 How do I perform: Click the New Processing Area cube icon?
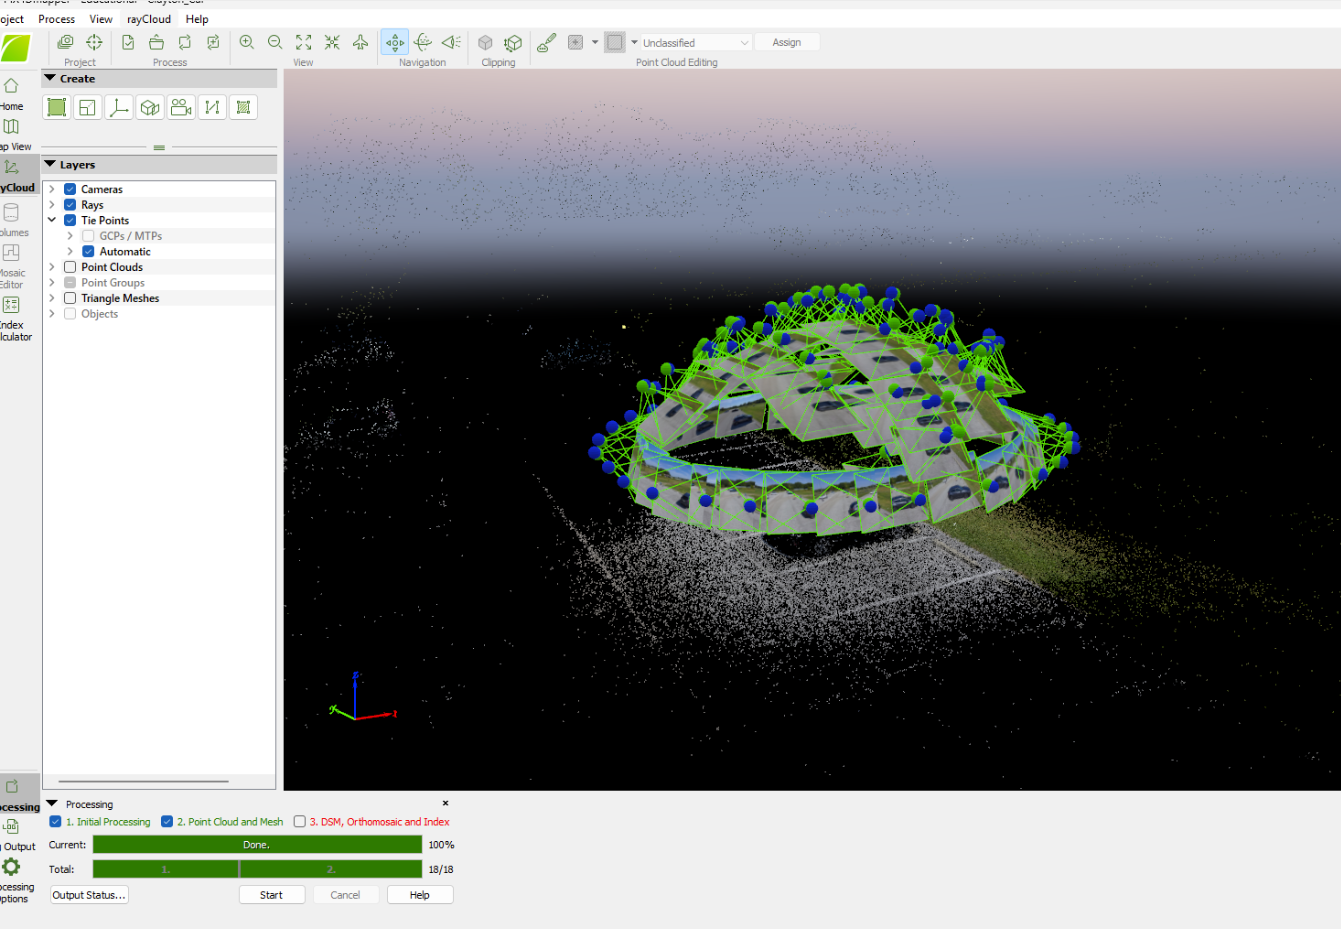(x=150, y=107)
